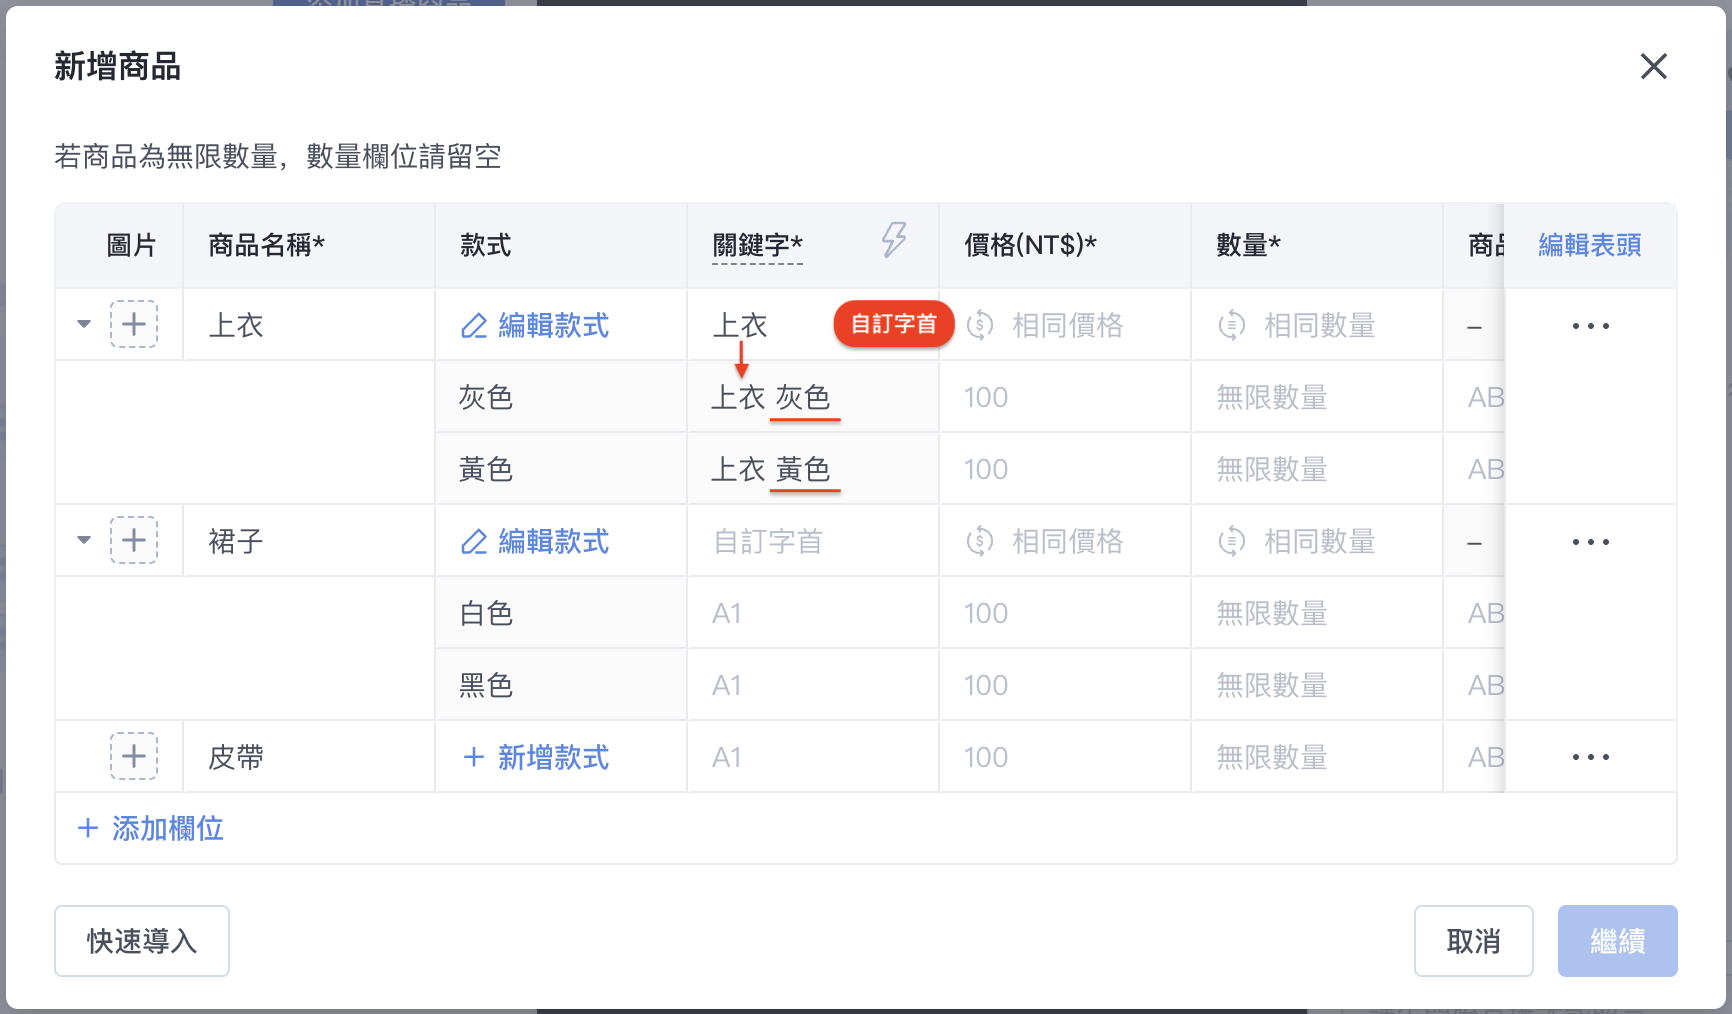1732x1014 pixels.
Task: Edit quantity for 灰色 variant
Action: point(1317,397)
